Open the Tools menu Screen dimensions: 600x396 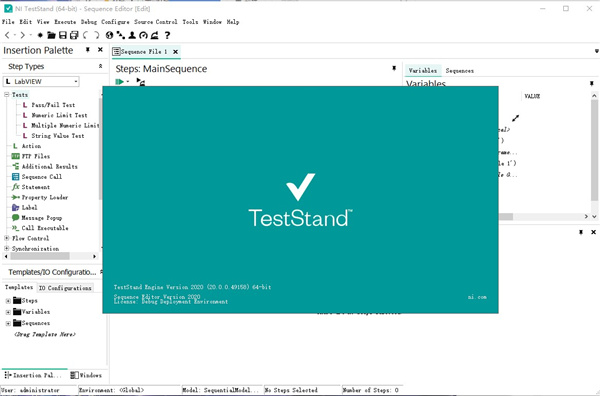(x=190, y=22)
